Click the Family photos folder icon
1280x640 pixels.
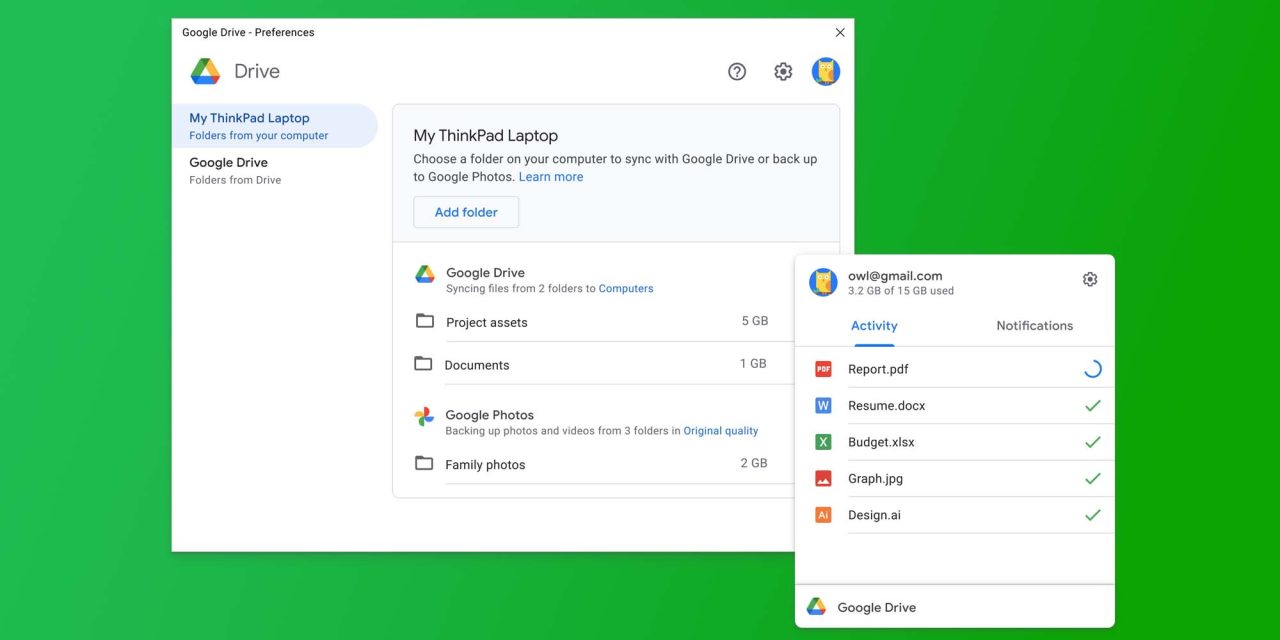coord(423,463)
